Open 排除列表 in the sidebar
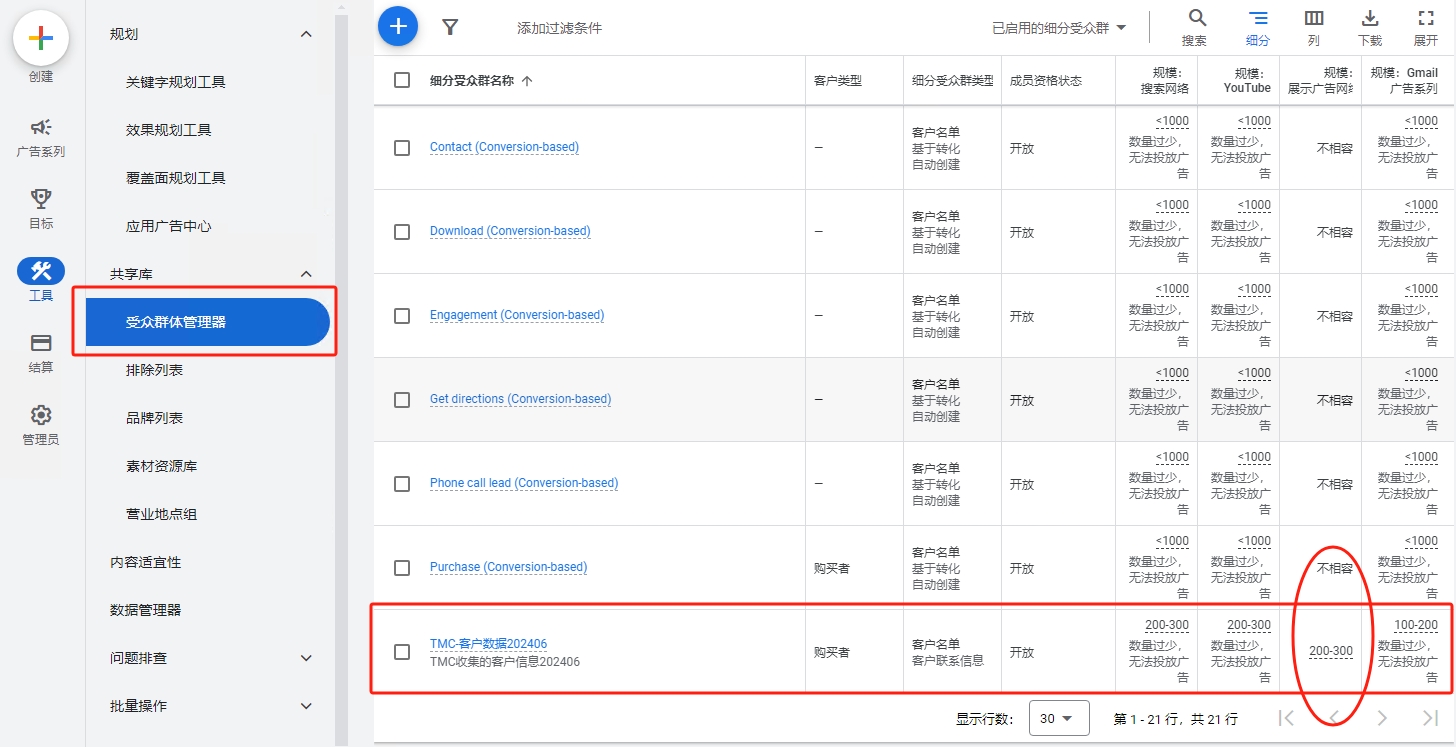 coord(155,370)
